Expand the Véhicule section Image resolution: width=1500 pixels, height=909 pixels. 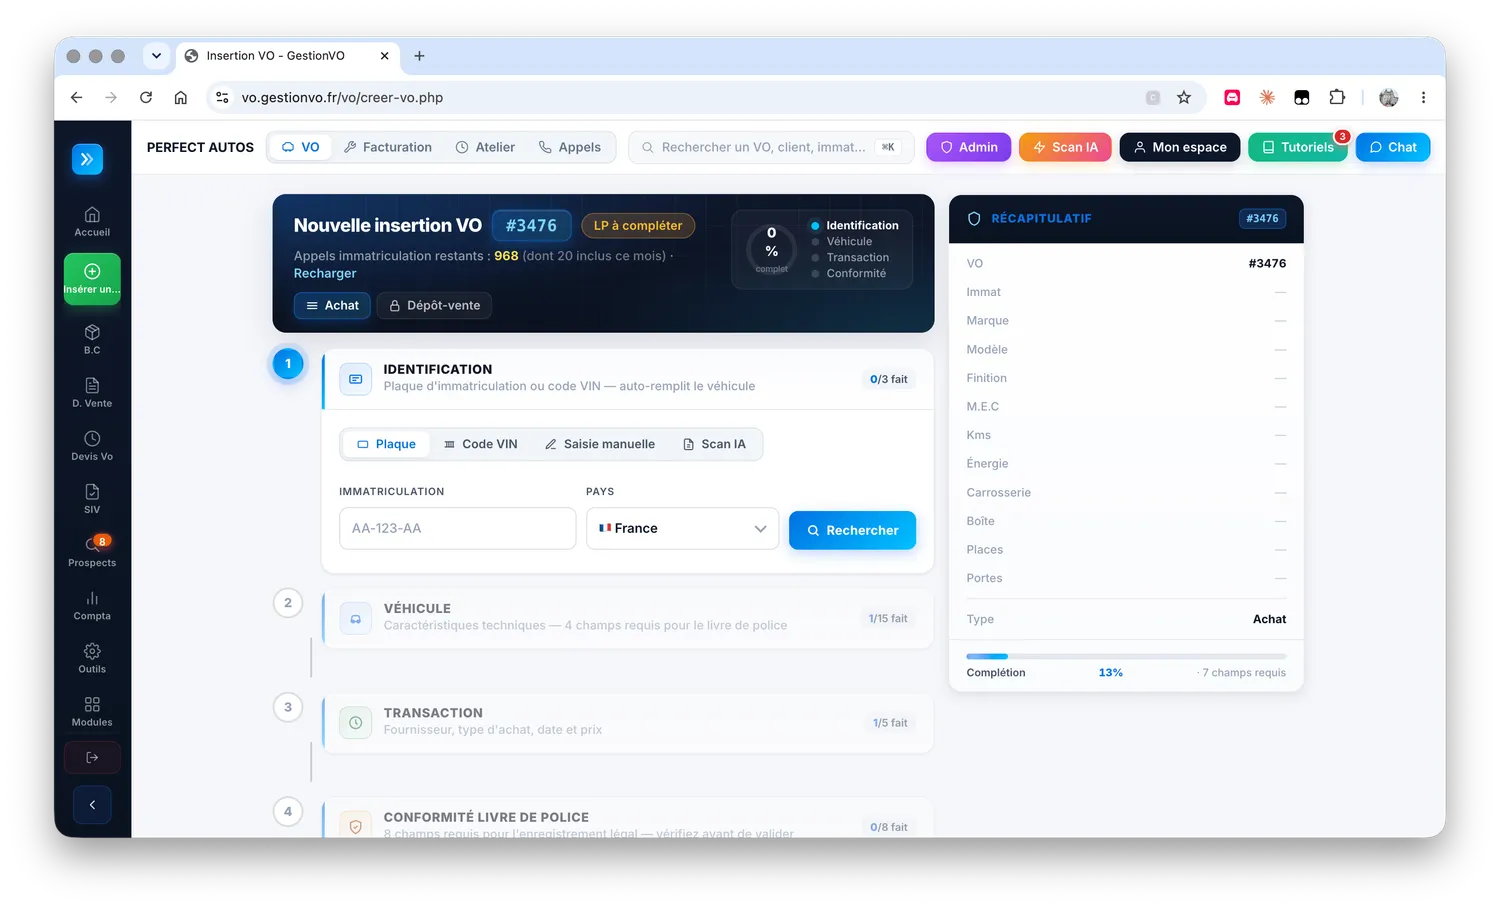coord(628,617)
